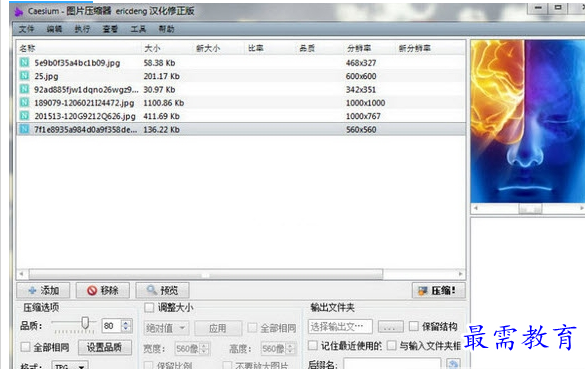Viewport: 585px width, 369px height.
Task: Select file 25.jpg in the list
Action: click(46, 76)
